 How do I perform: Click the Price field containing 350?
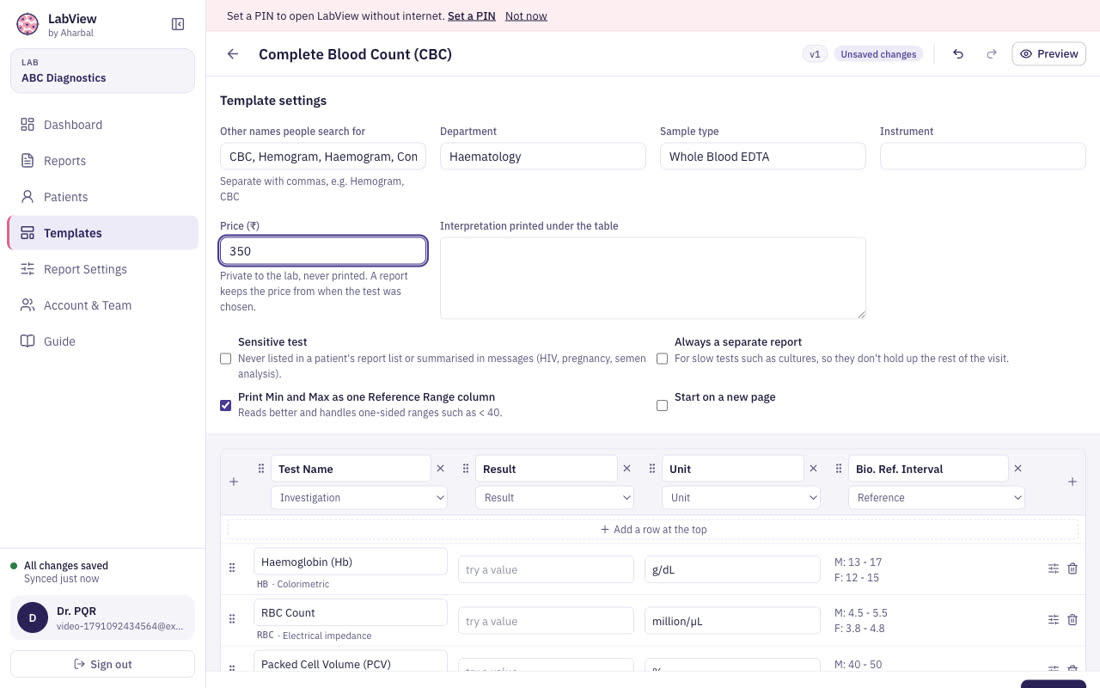coord(323,251)
